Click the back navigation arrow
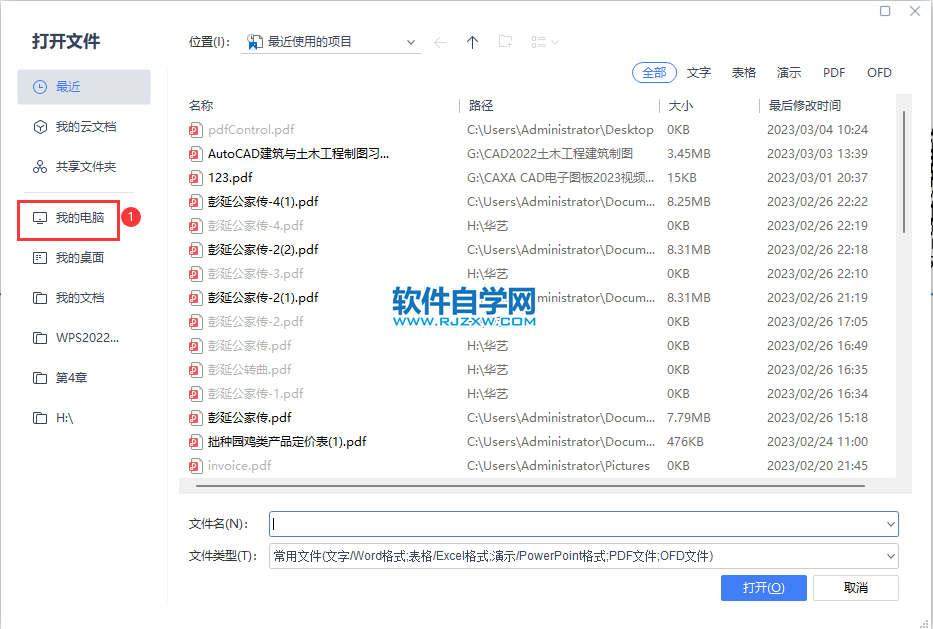The height and width of the screenshot is (629, 933). 439,41
